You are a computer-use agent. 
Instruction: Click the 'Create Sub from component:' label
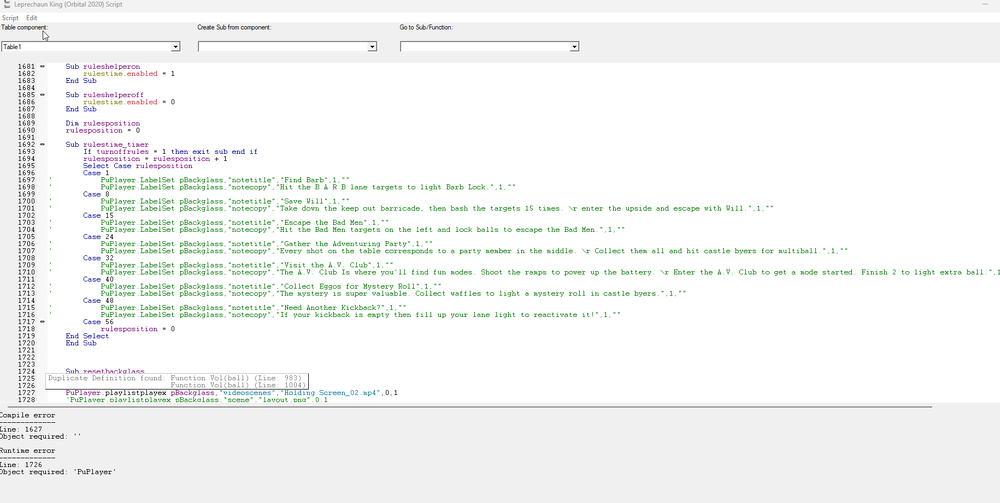tap(234, 28)
